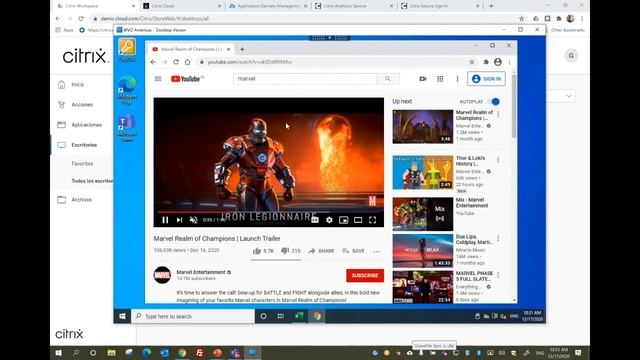Click the YouTube search box
Viewport: 640px width, 360px height.
point(304,79)
